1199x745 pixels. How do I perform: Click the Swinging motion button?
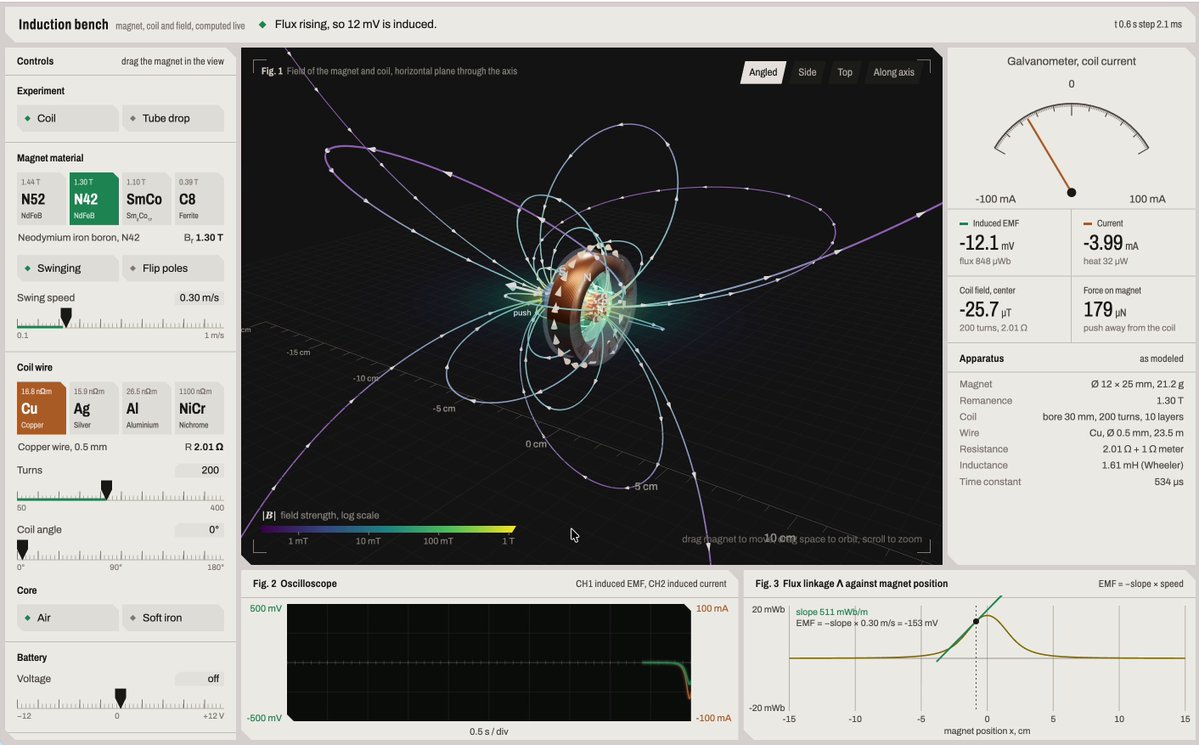[x=67, y=268]
